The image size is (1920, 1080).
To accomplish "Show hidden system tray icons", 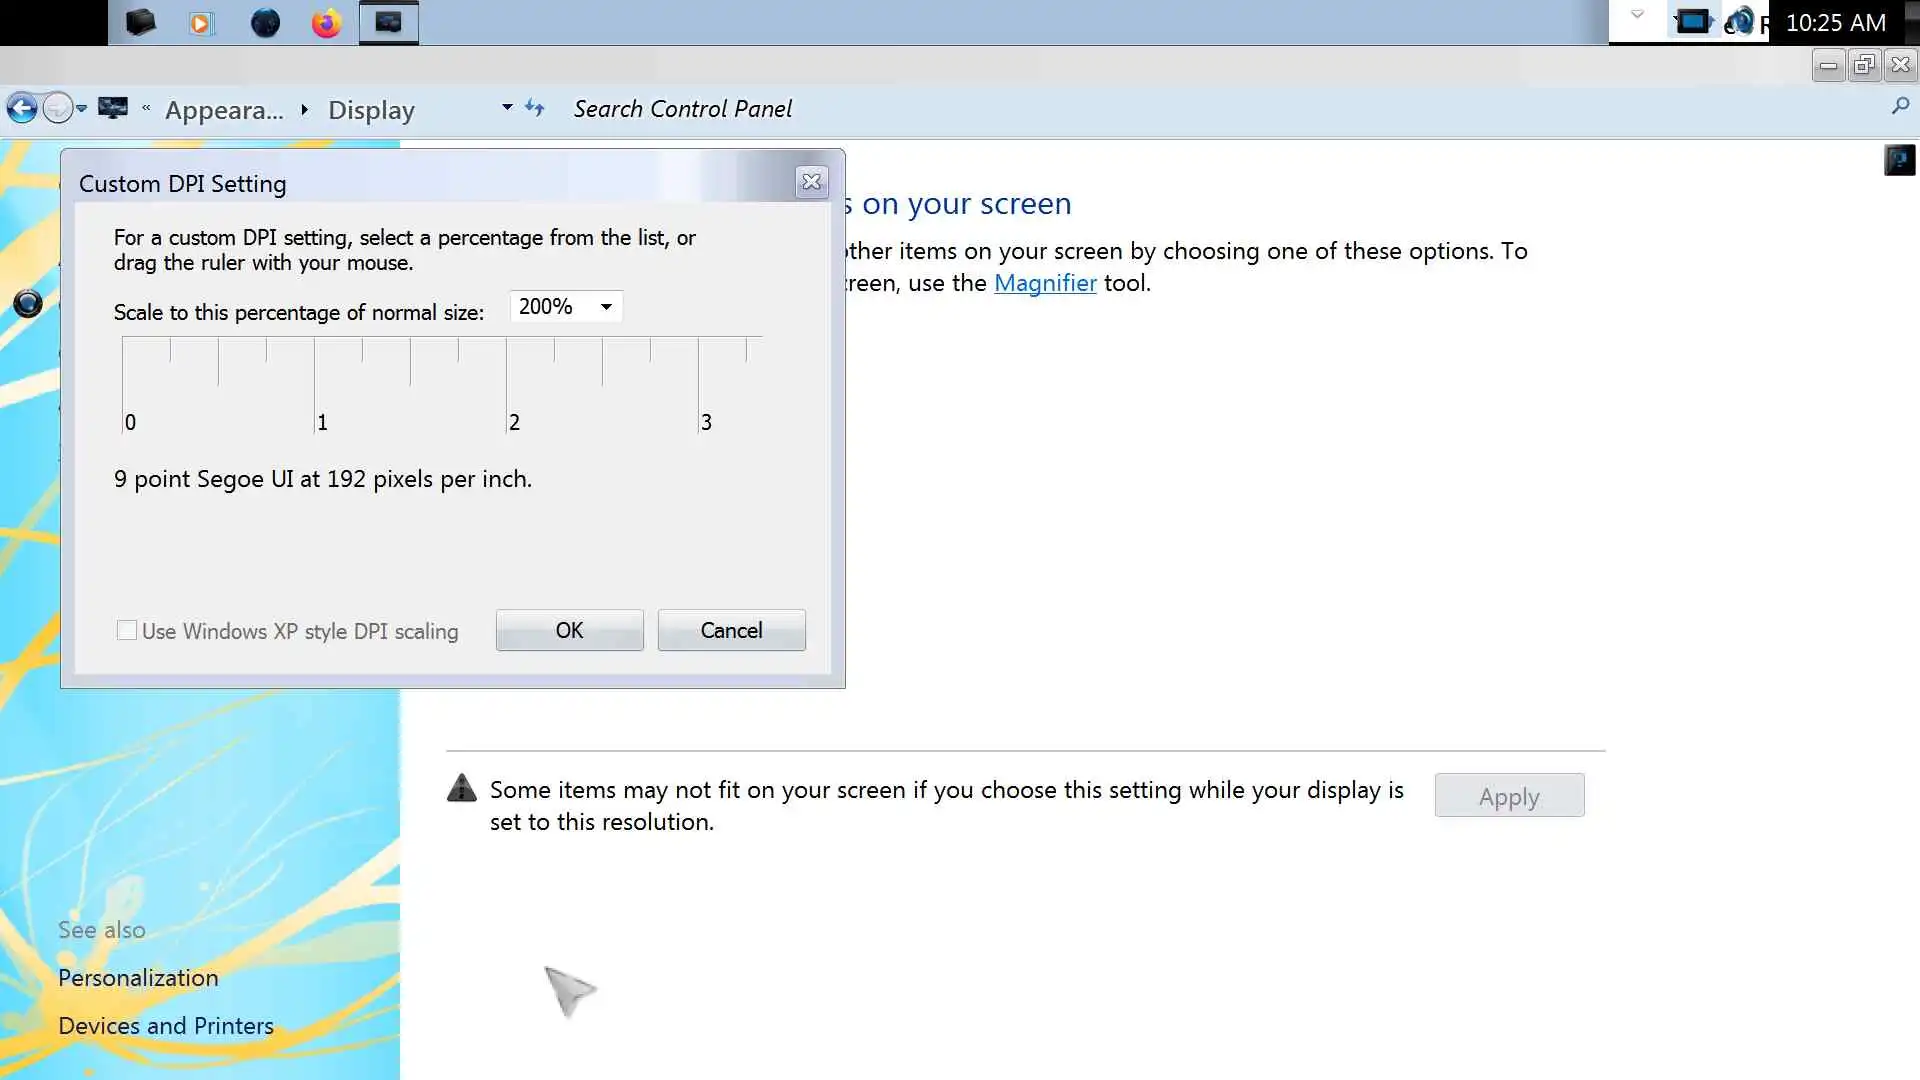I will pyautogui.click(x=1637, y=15).
